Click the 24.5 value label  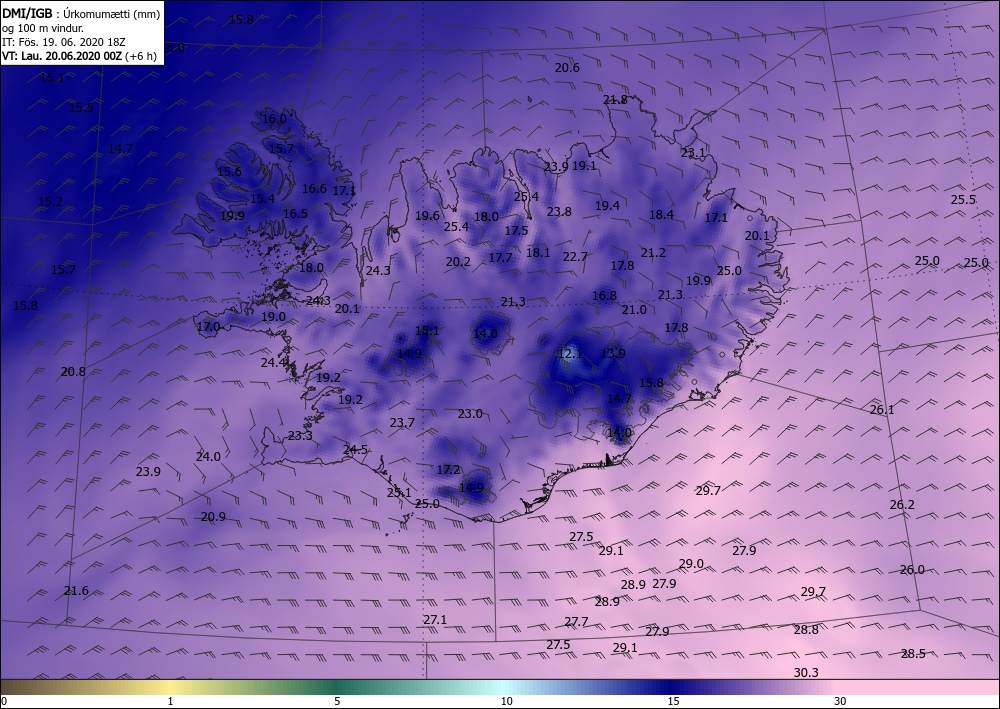355,450
